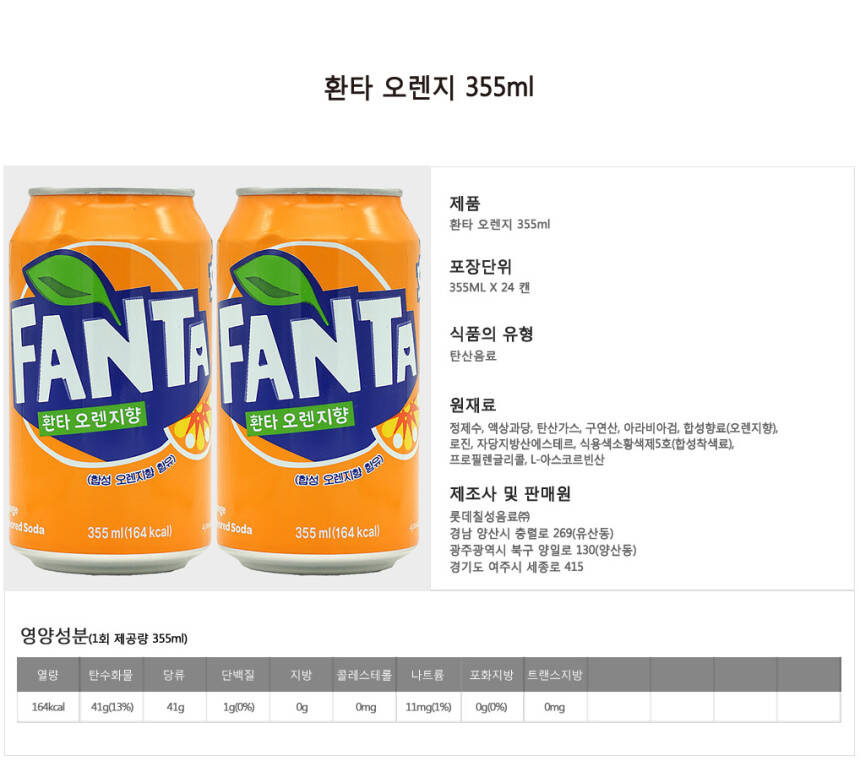Click the left Fanta can image
Image resolution: width=860 pixels, height=772 pixels.
110,381
